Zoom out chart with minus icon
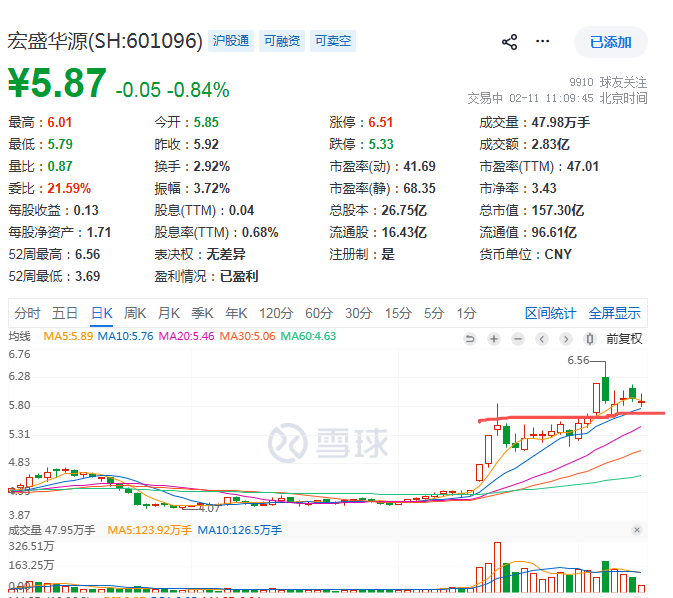673x598 pixels. (518, 339)
